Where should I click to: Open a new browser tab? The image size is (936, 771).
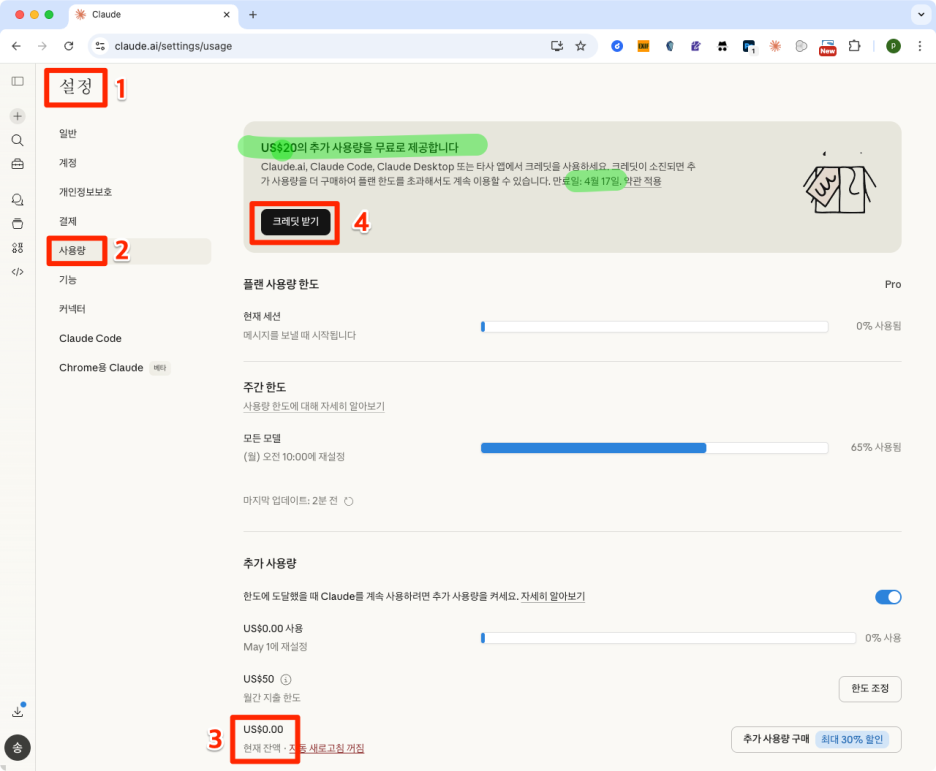pyautogui.click(x=253, y=14)
